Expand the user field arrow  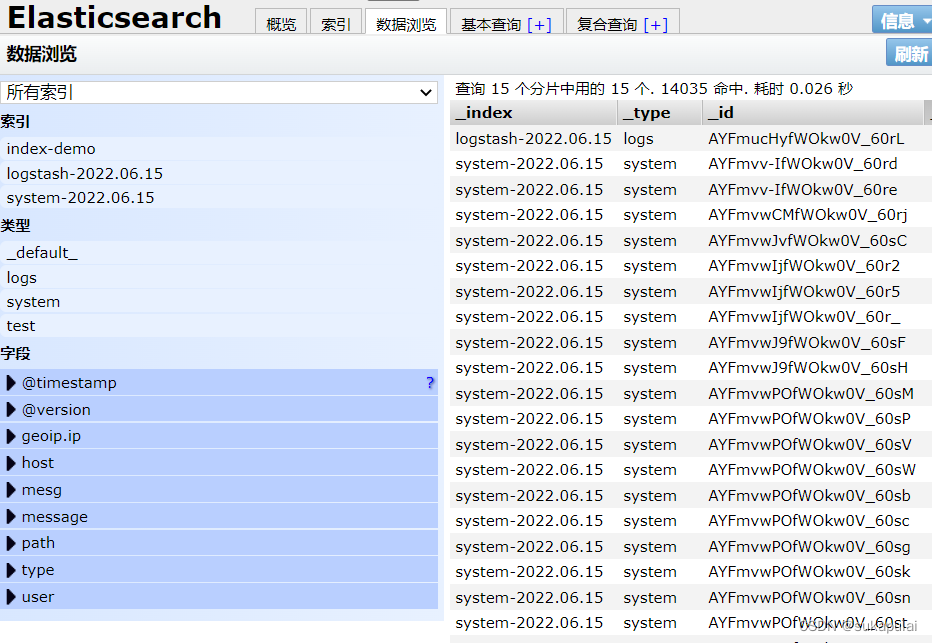coord(11,597)
